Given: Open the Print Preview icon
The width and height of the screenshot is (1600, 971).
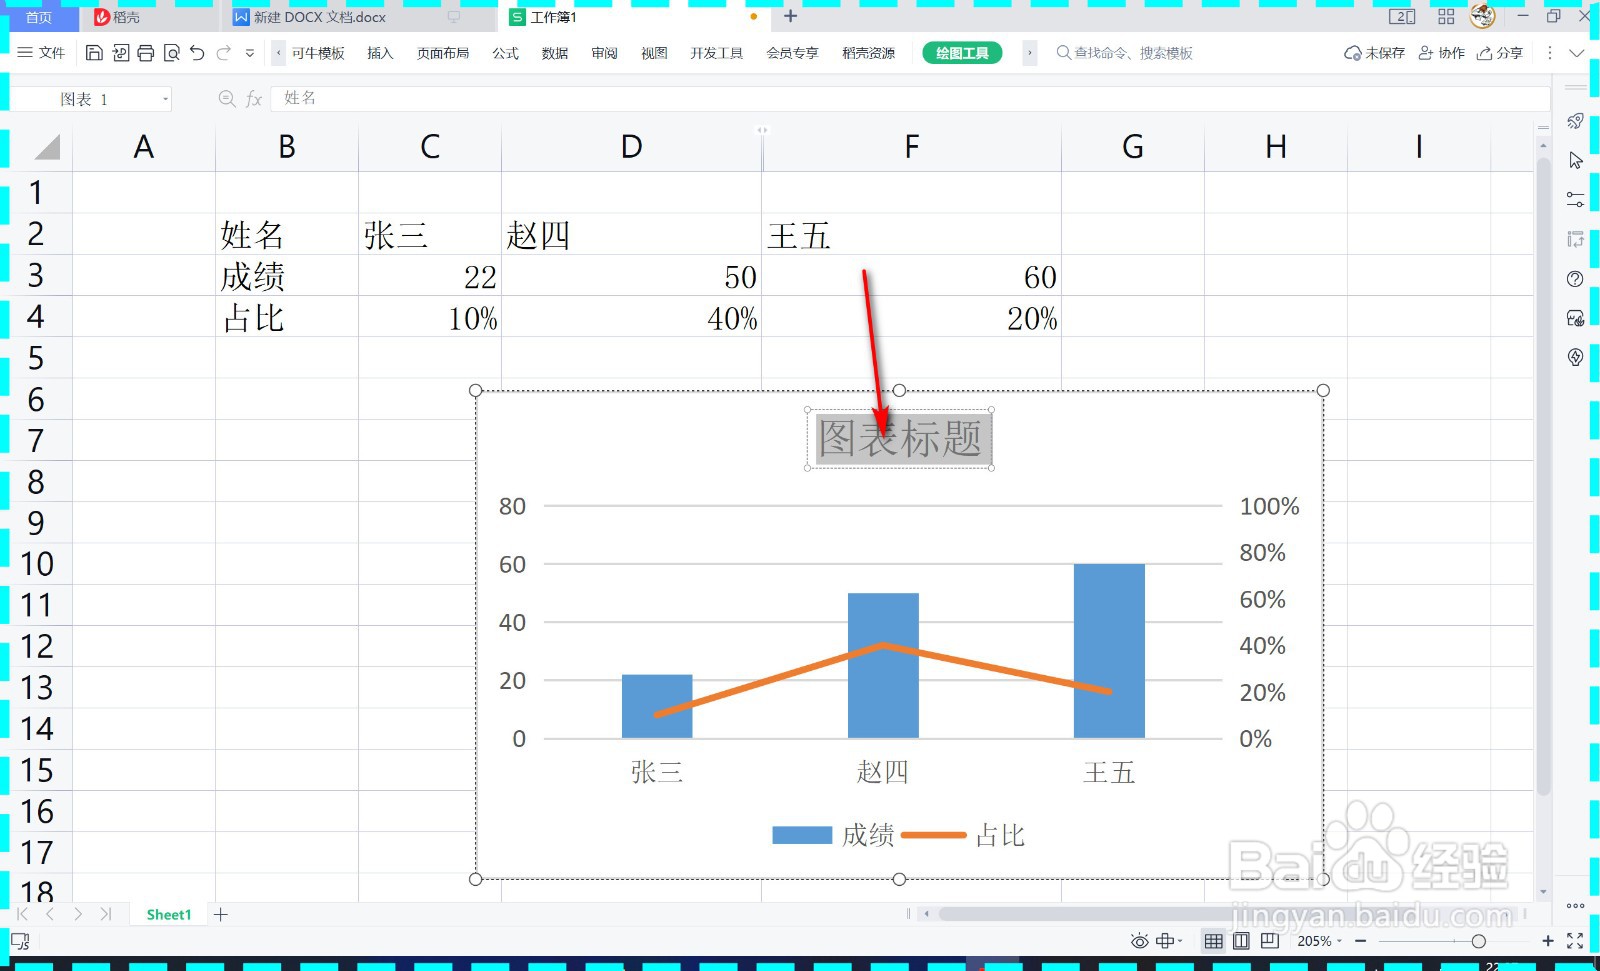Looking at the screenshot, I should click(171, 53).
